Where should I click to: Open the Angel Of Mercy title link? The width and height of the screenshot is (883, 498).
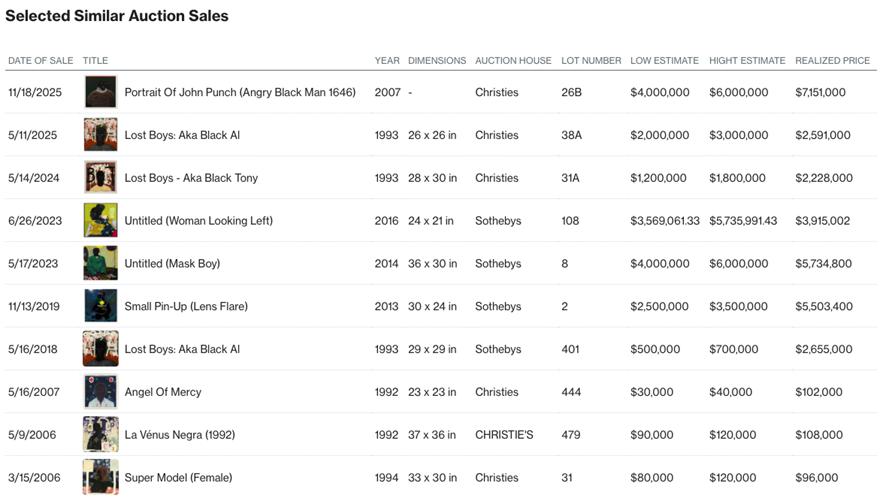(162, 392)
